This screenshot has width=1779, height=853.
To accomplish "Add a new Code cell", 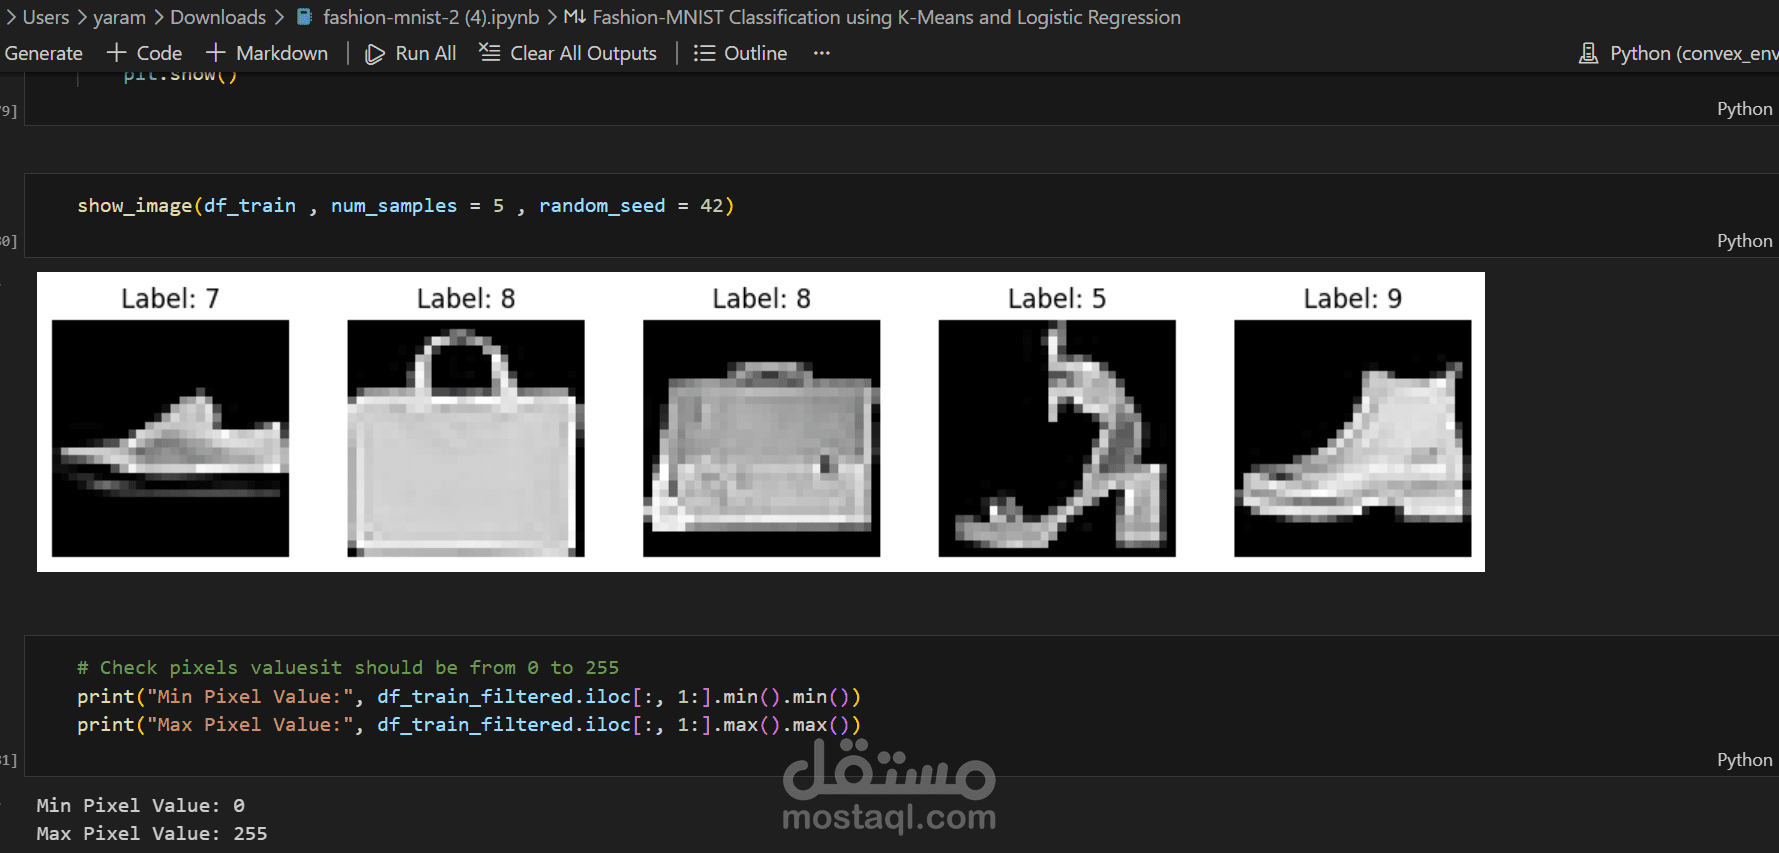I will point(145,53).
